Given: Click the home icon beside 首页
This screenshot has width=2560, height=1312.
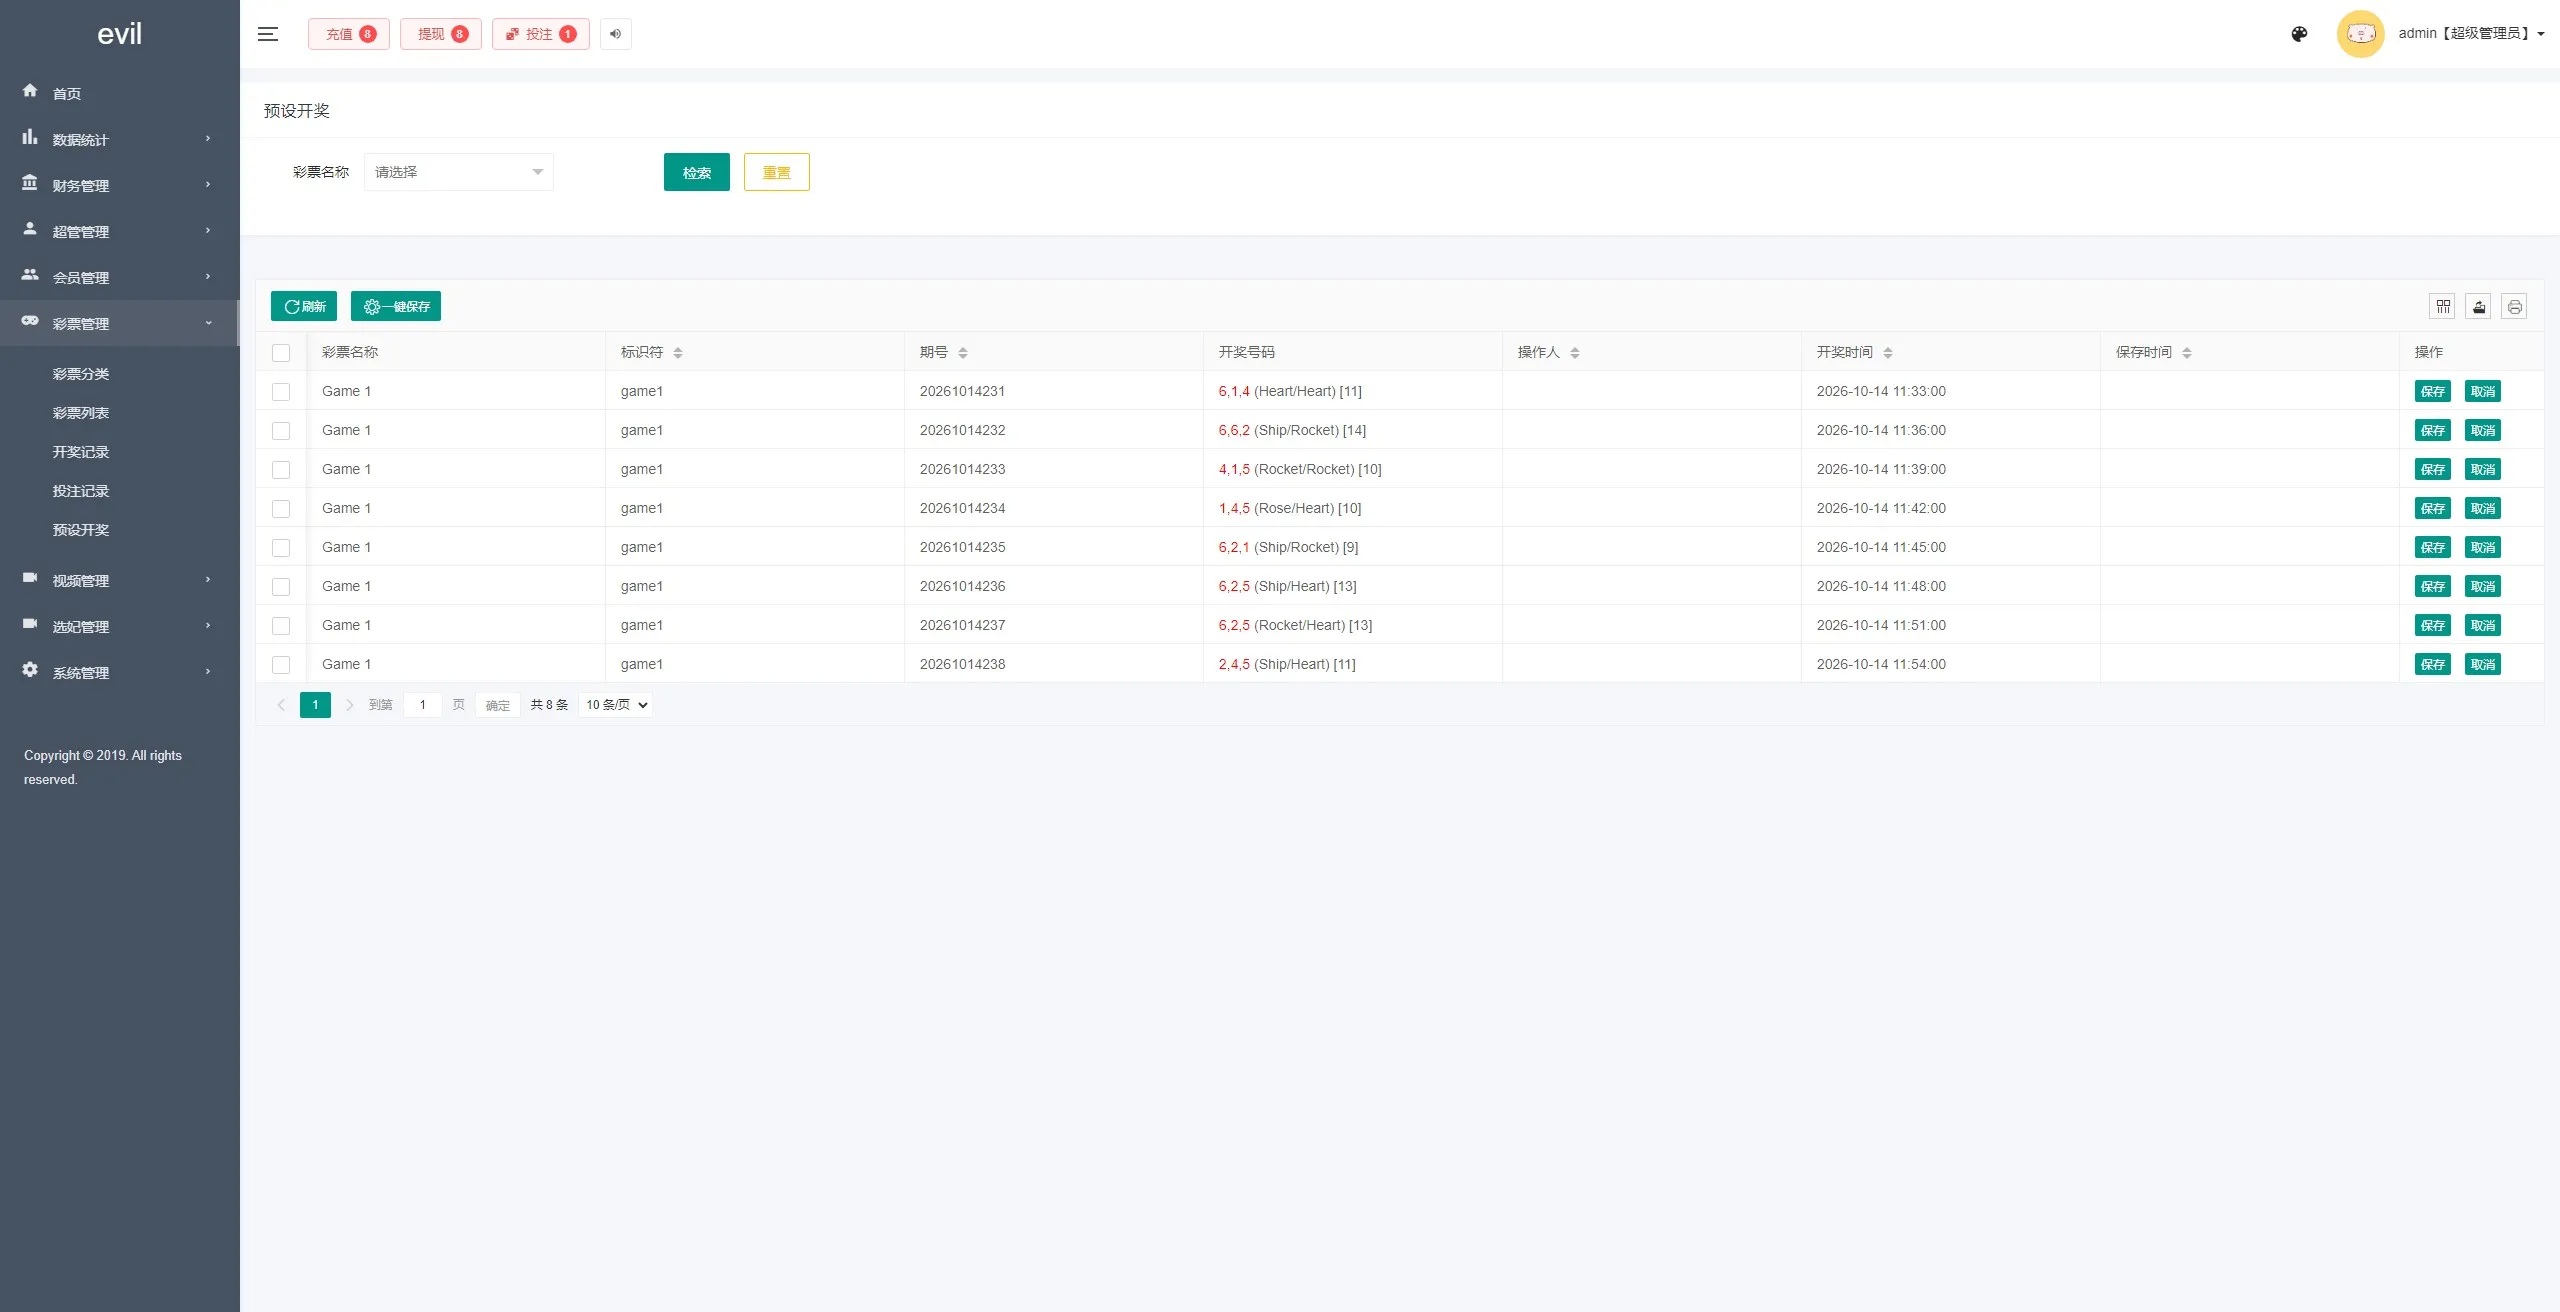Looking at the screenshot, I should (x=30, y=91).
